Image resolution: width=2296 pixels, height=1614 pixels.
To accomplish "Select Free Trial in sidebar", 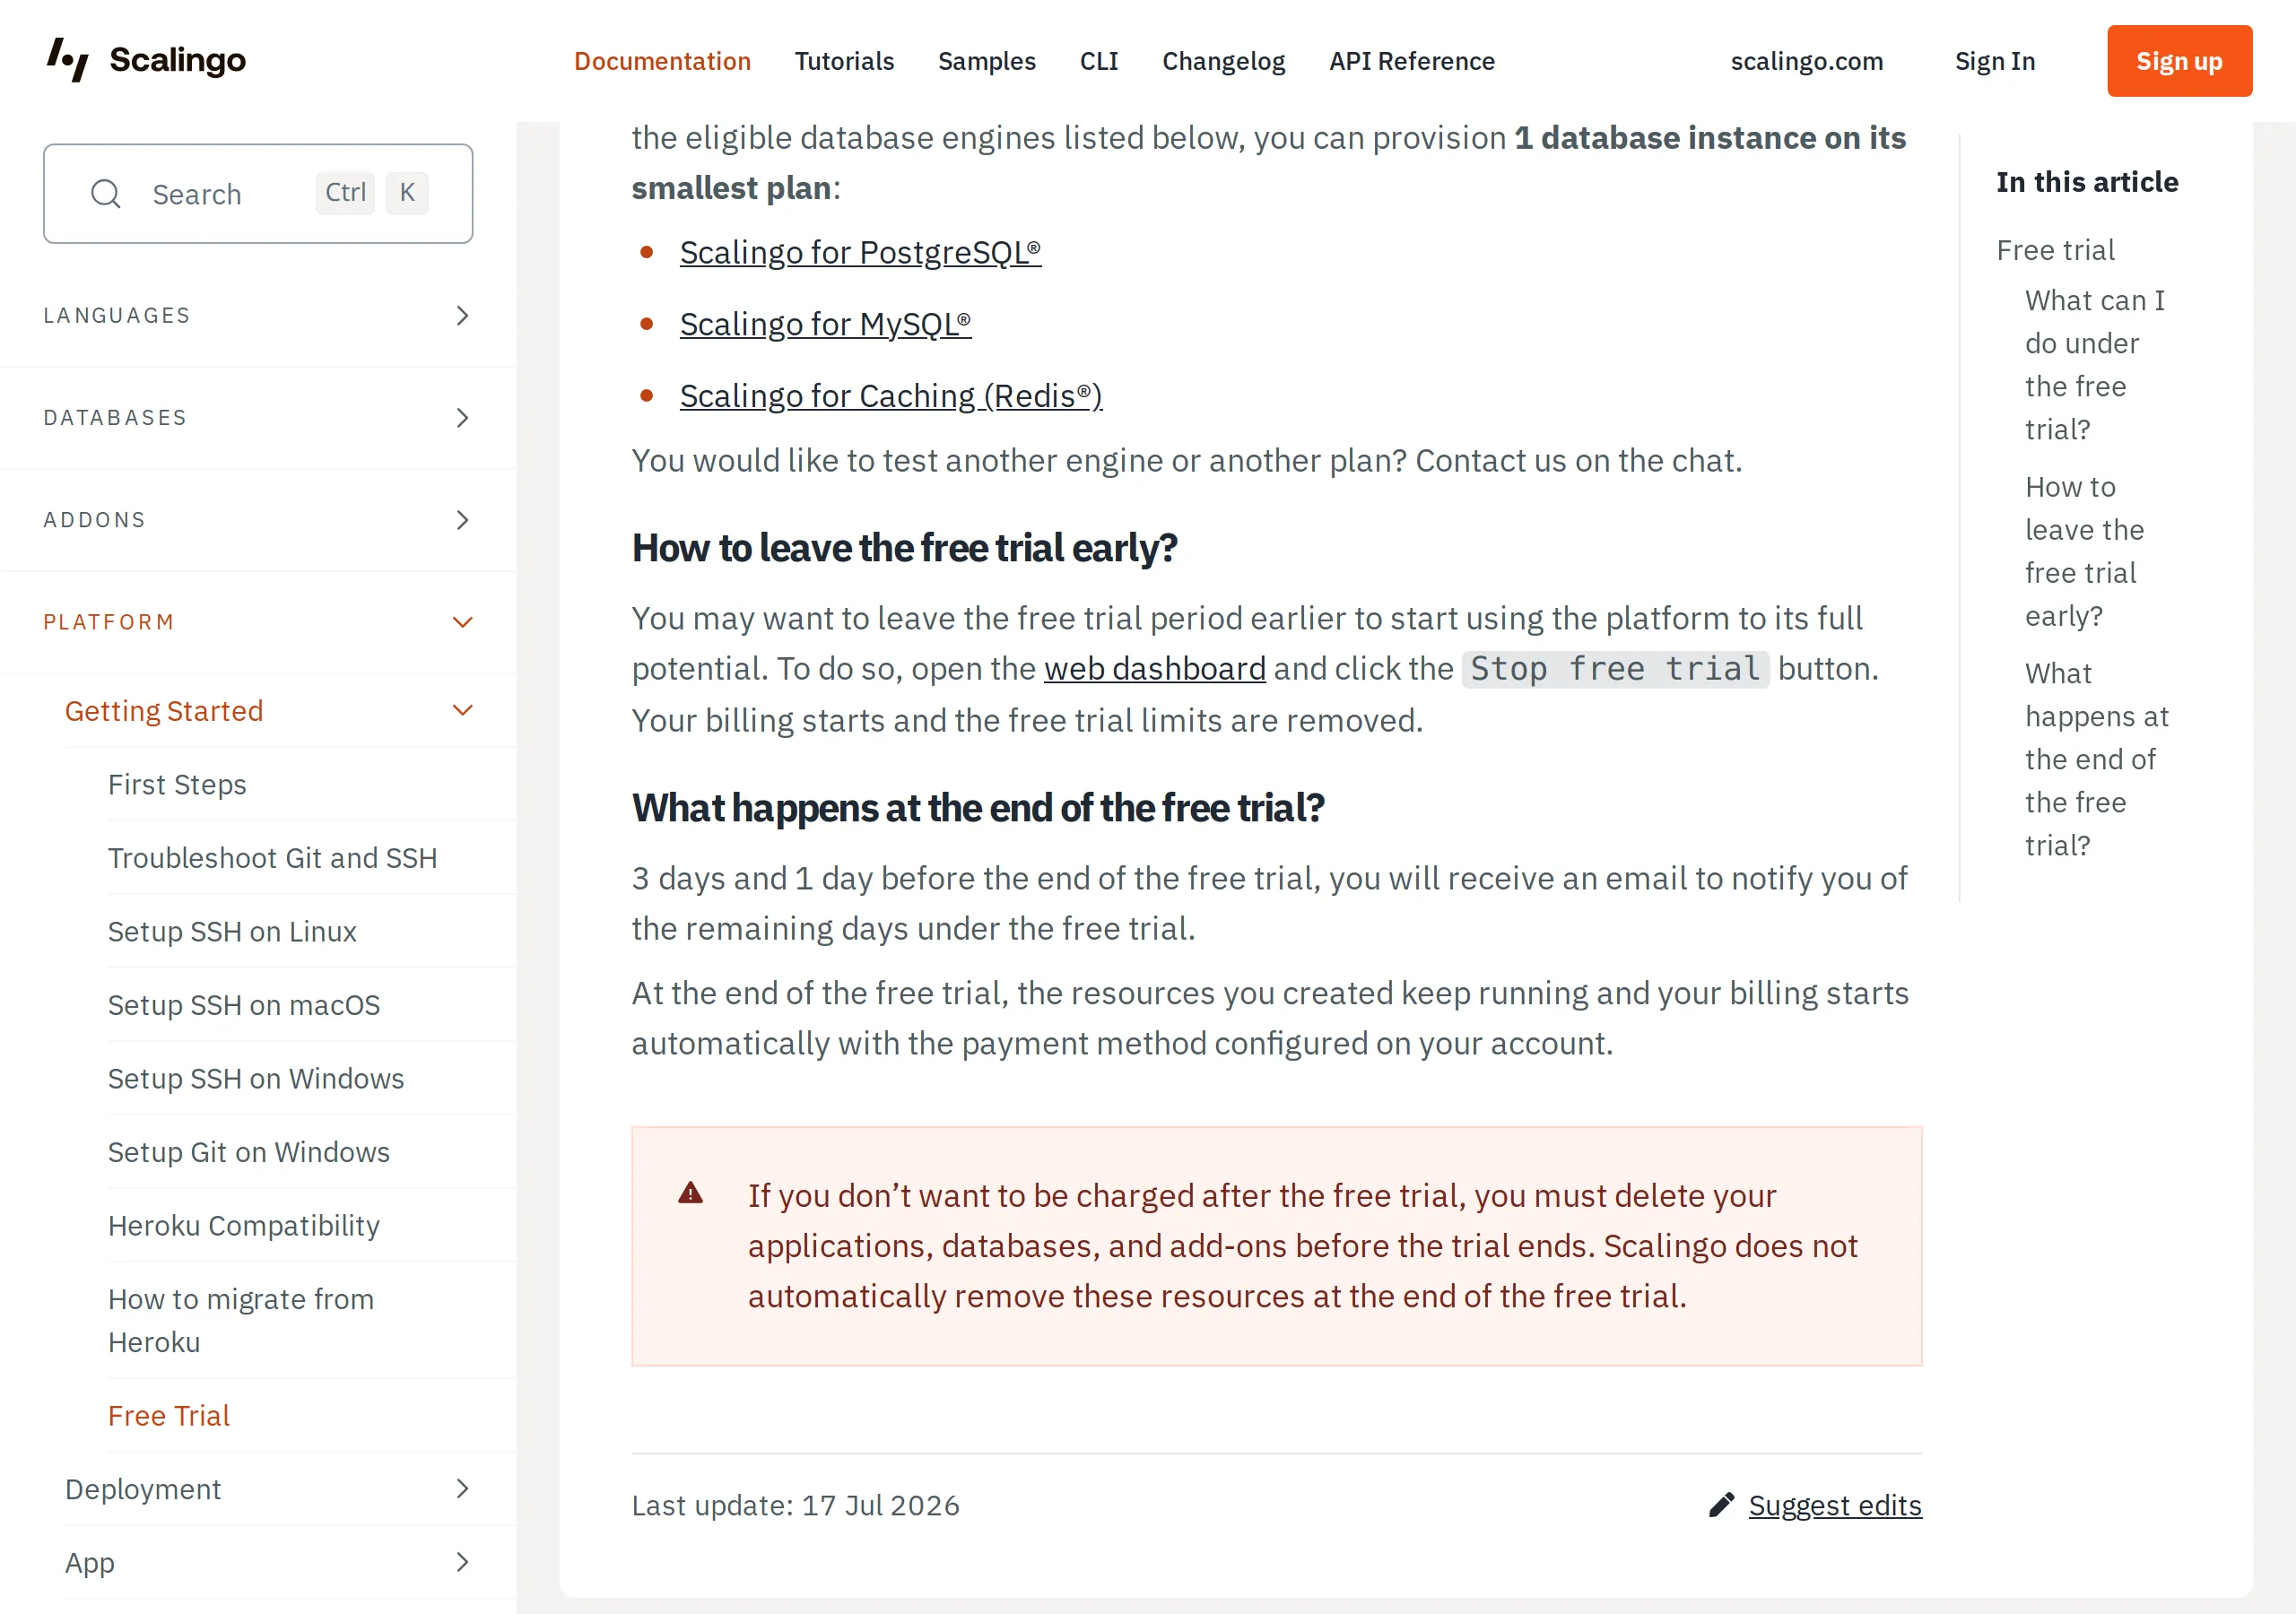I will (x=169, y=1416).
